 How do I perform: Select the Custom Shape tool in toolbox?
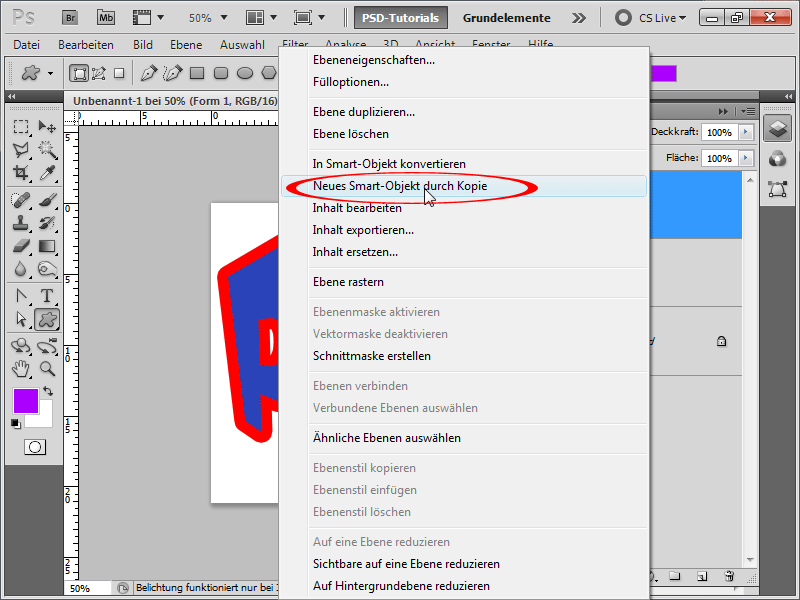[47, 319]
